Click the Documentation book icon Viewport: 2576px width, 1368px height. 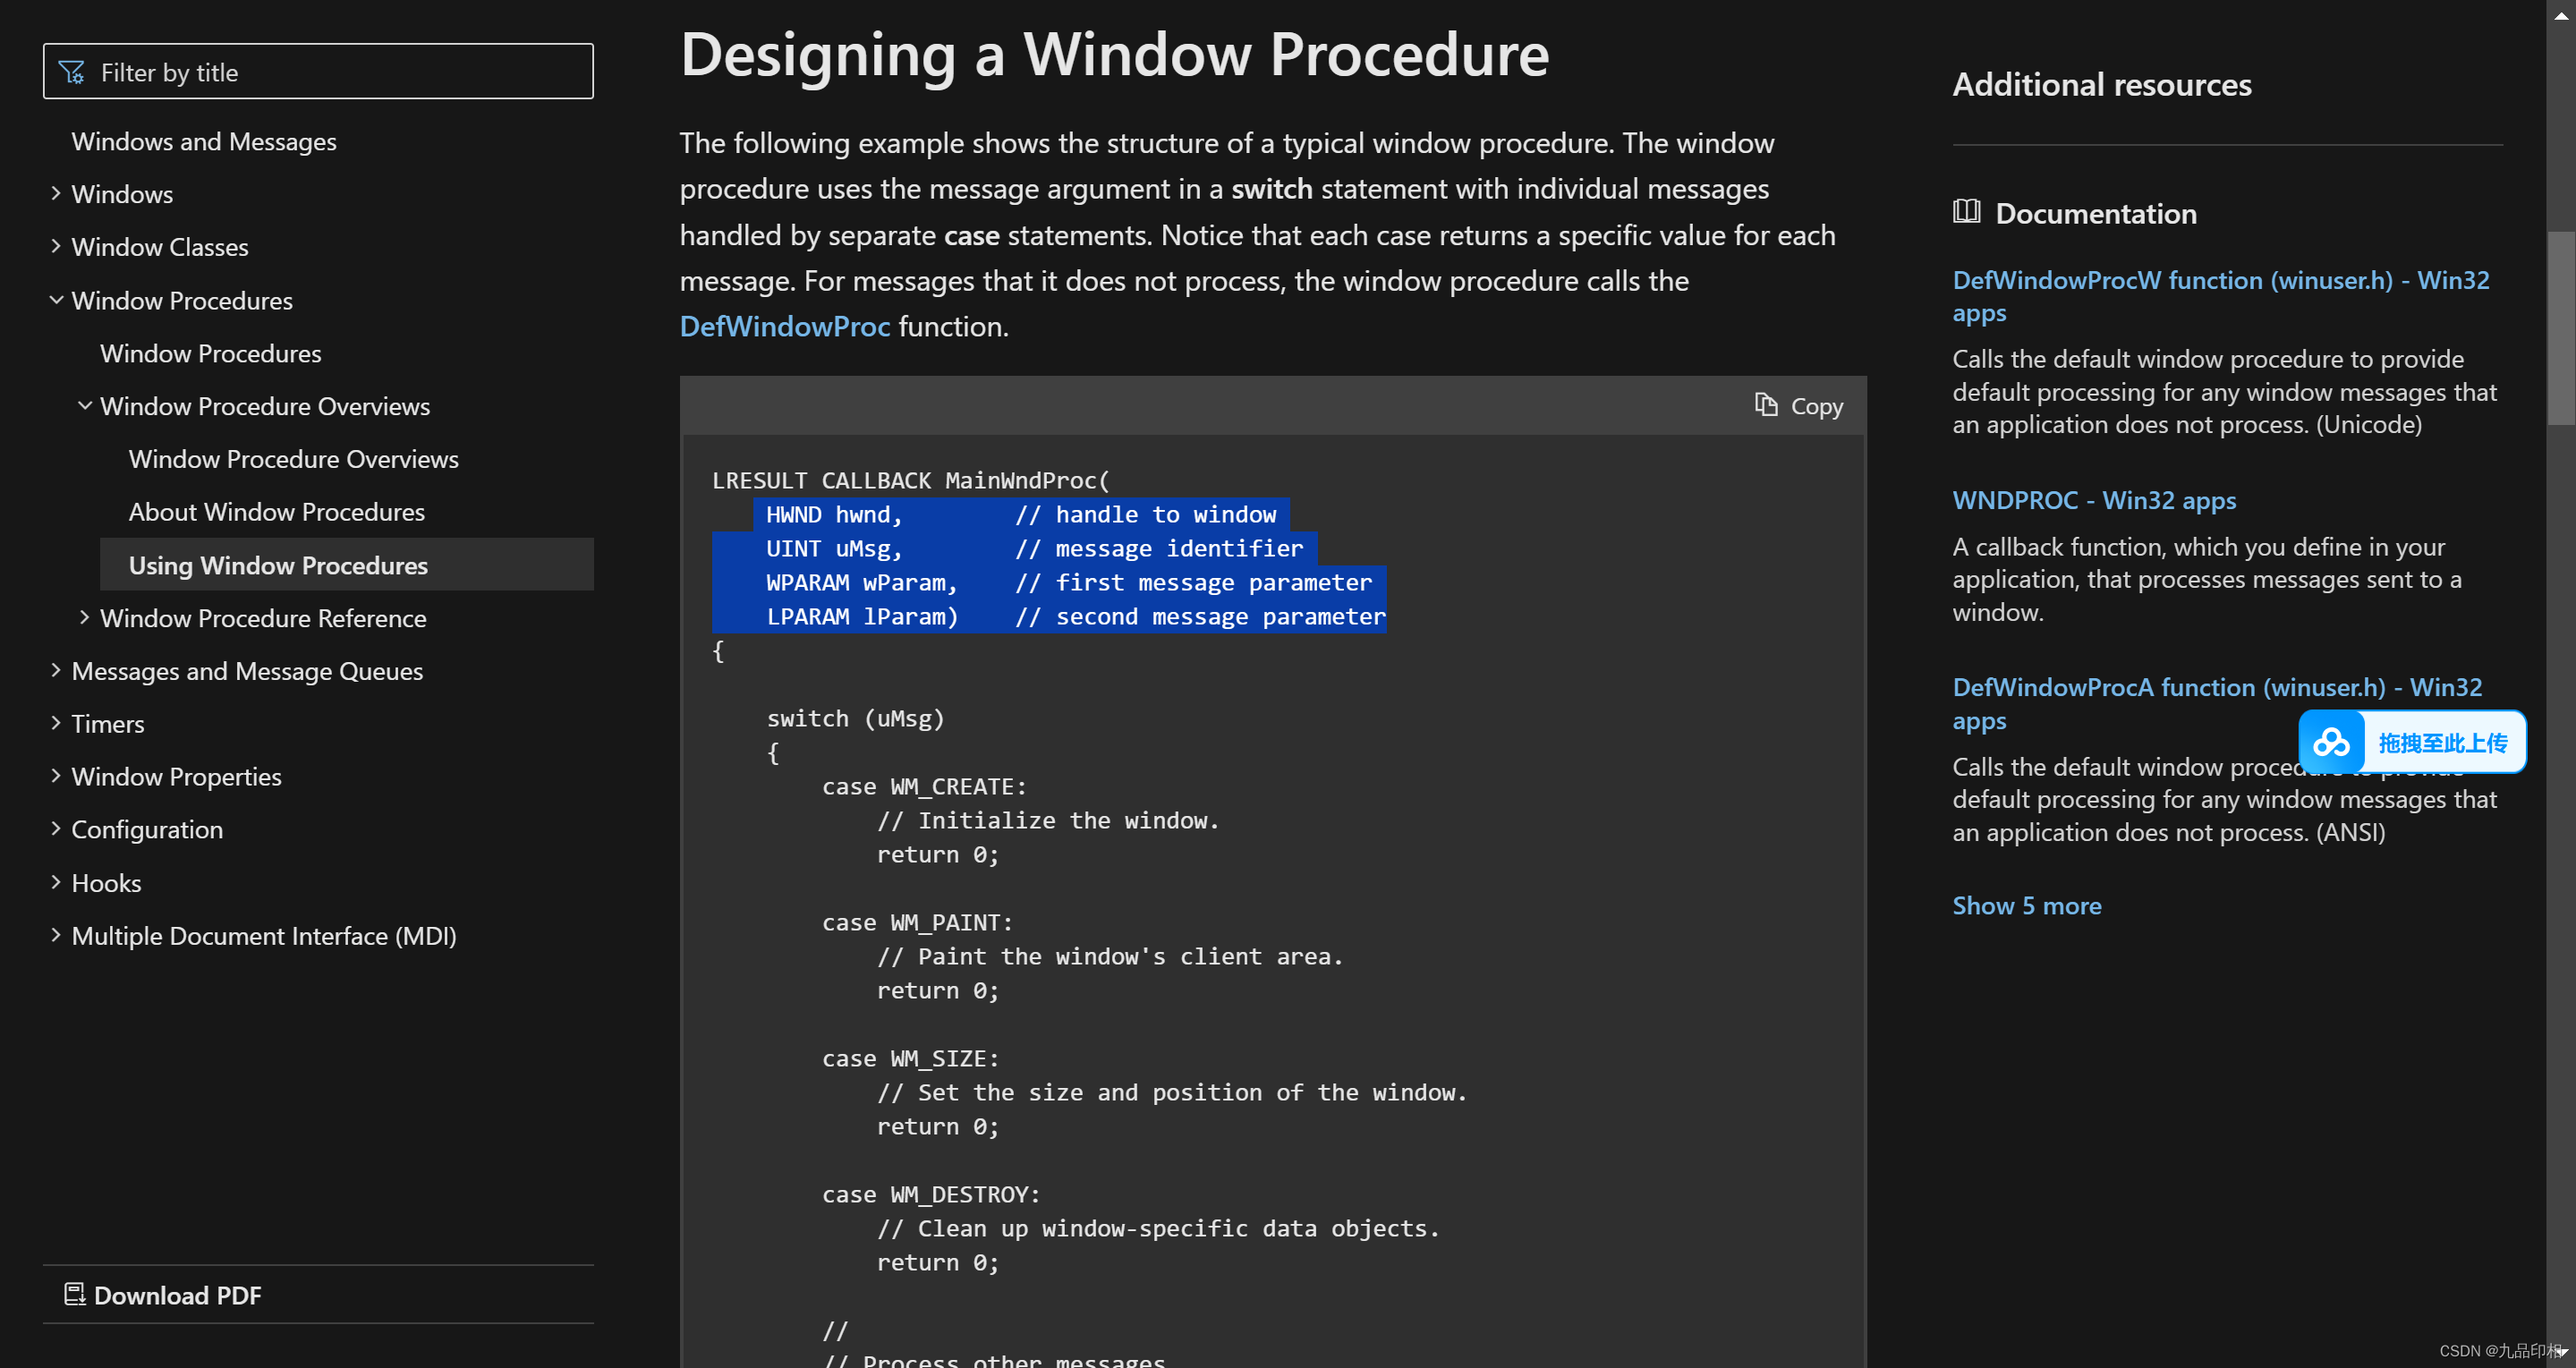coord(1966,212)
